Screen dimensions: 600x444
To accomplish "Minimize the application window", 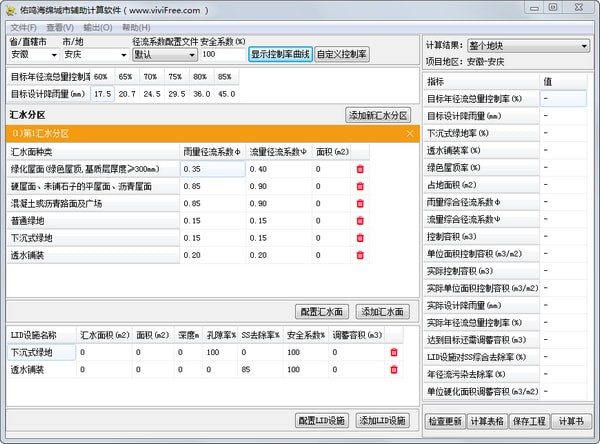I will [x=535, y=8].
